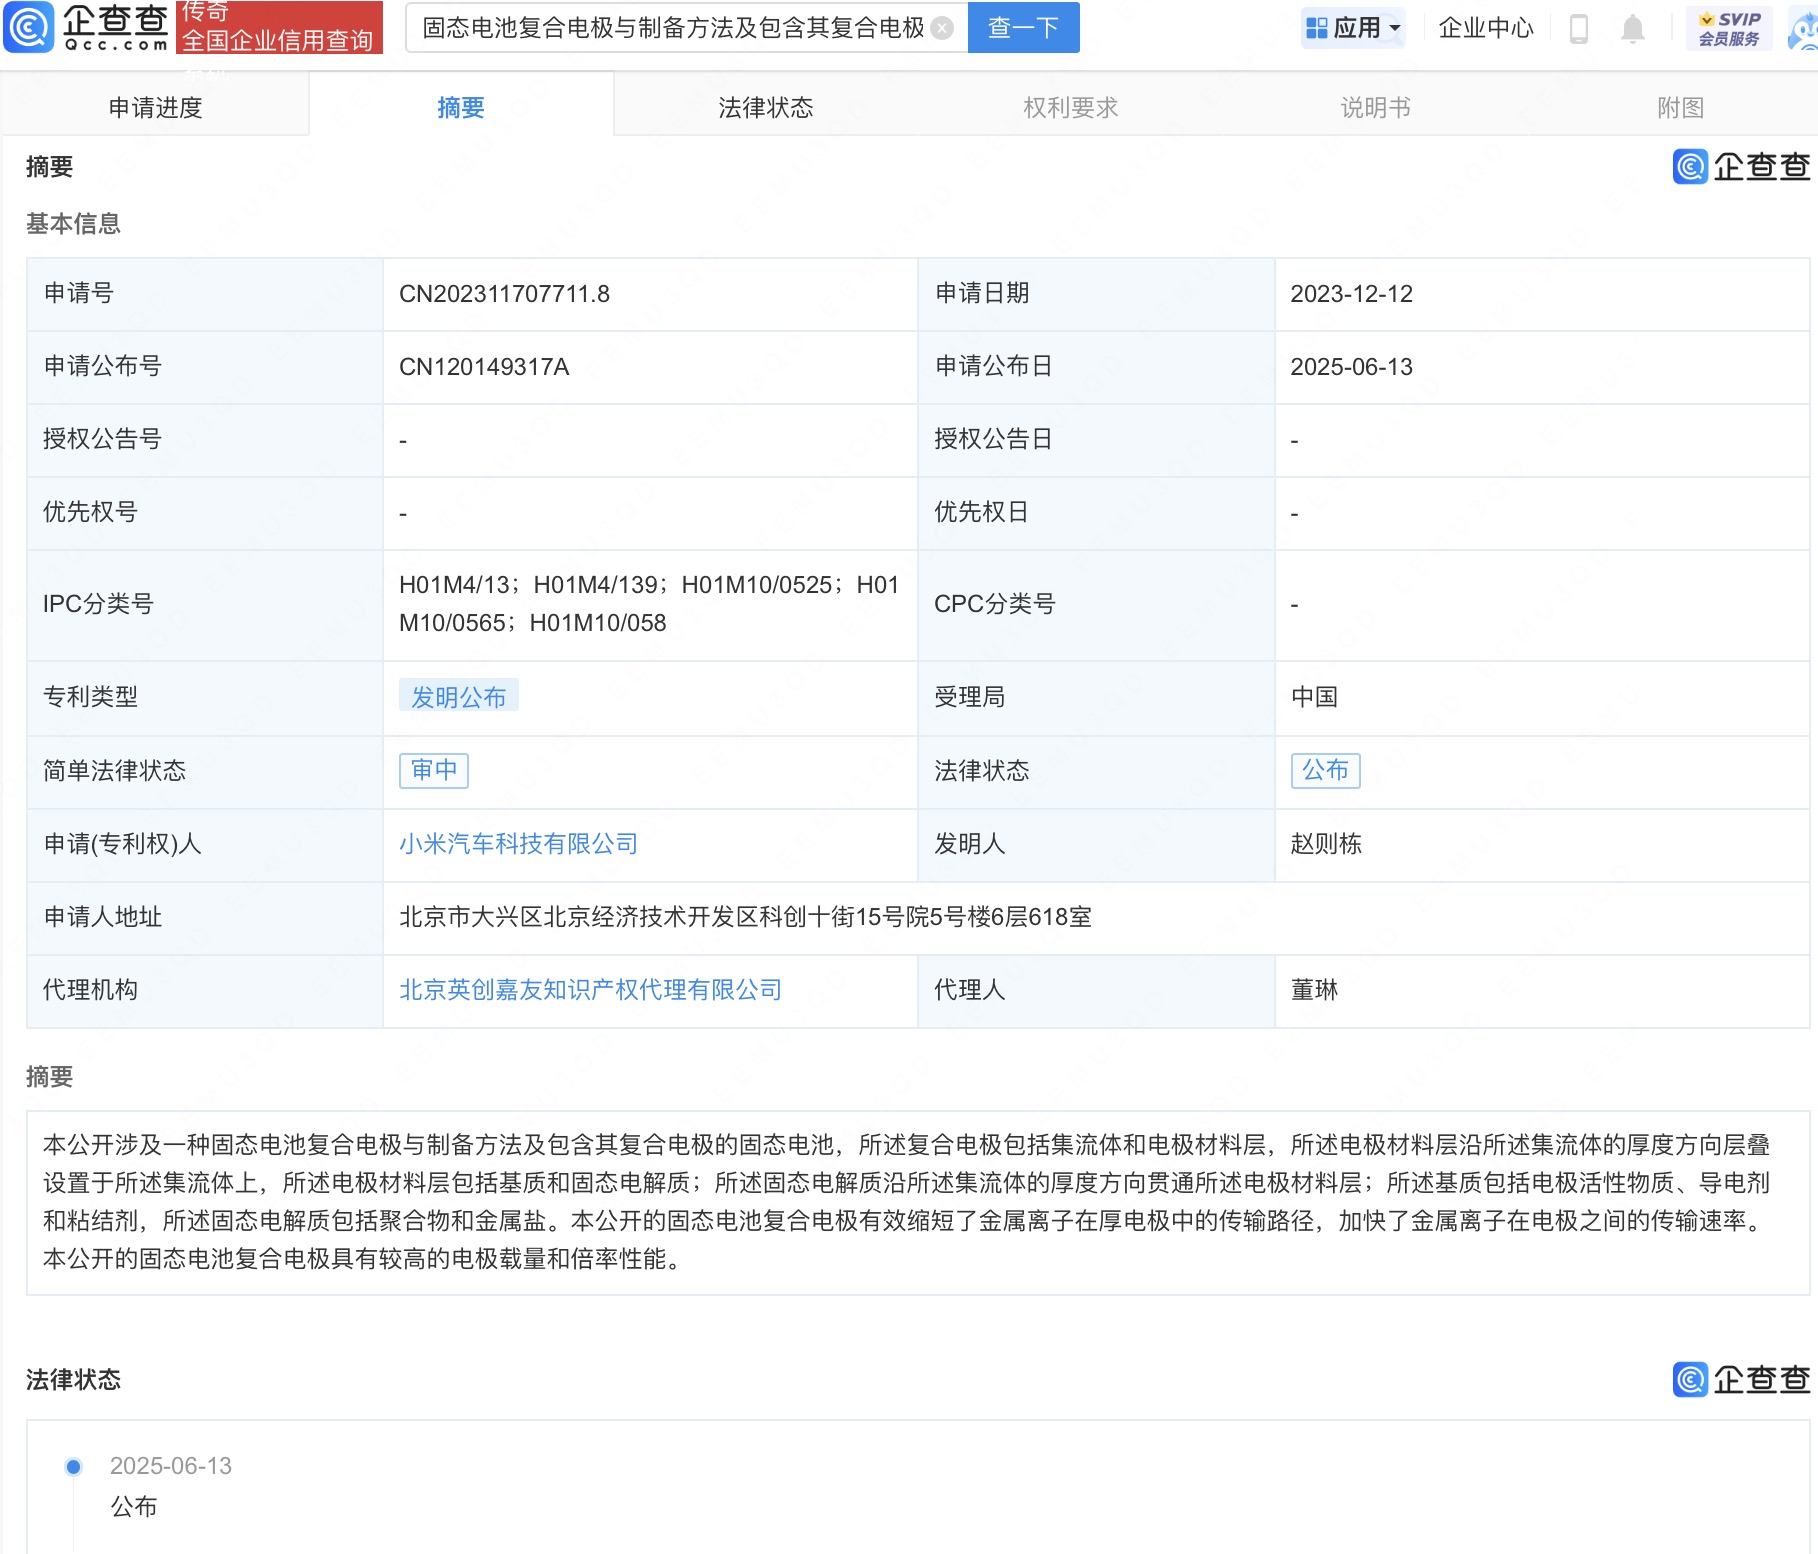Click the 2025-06-13 legal status timeline dot
Image resolution: width=1818 pixels, height=1554 pixels.
(73, 1467)
